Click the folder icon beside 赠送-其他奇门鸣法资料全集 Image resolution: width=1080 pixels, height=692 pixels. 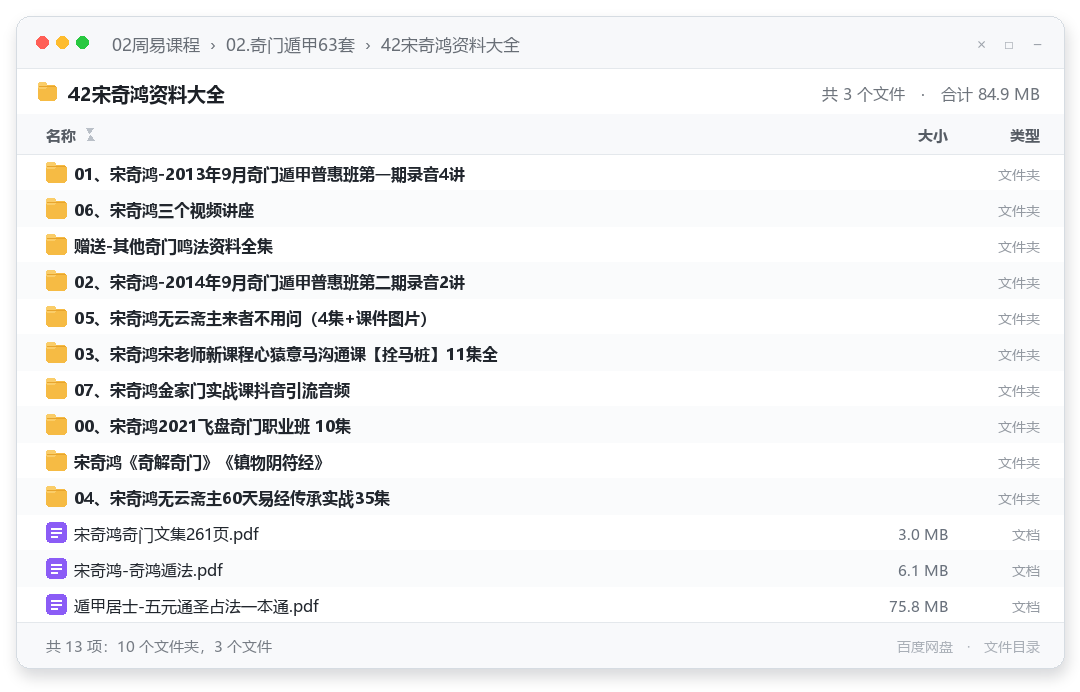[56, 245]
